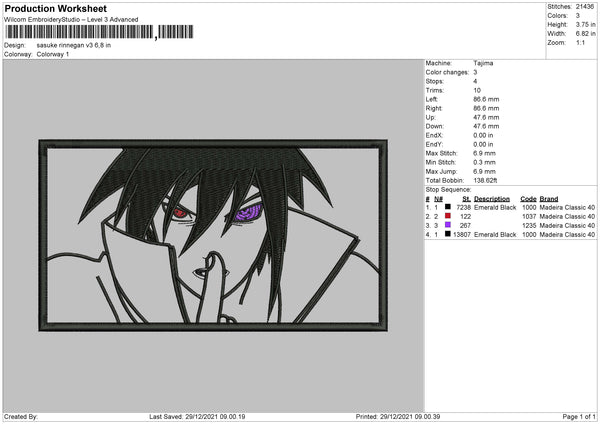Screen dimensions: 600x424
Task: Click thread code 1037 in row 2
Action: tap(529, 217)
